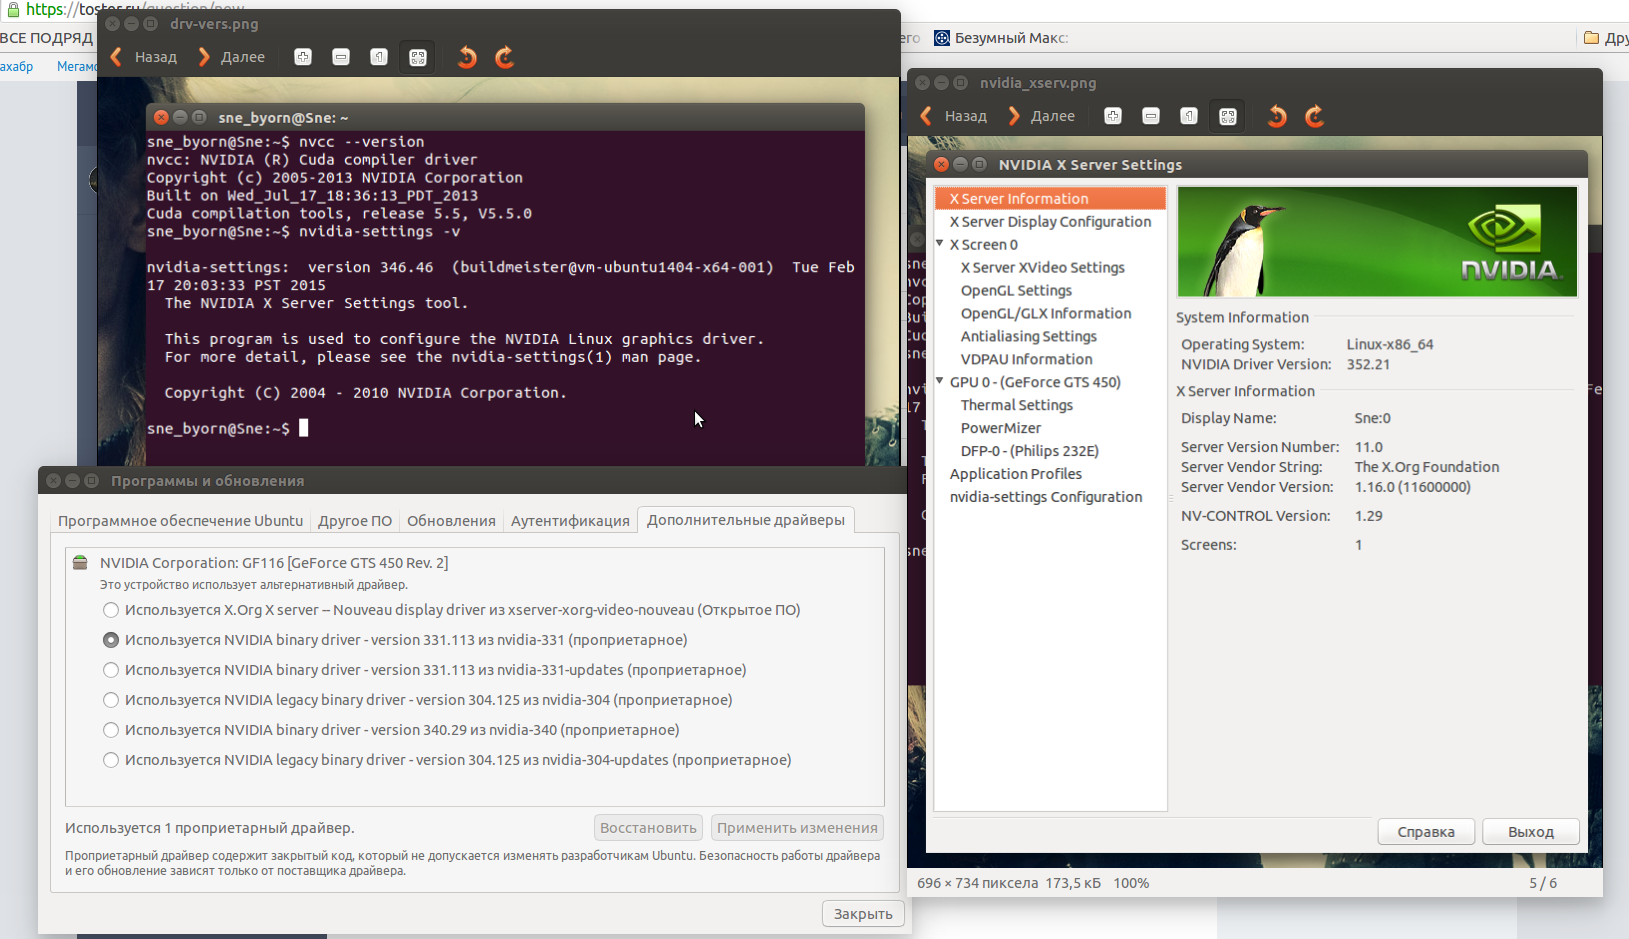Zoom in on the drv-vers.png image
This screenshot has height=939, width=1629.
click(303, 57)
